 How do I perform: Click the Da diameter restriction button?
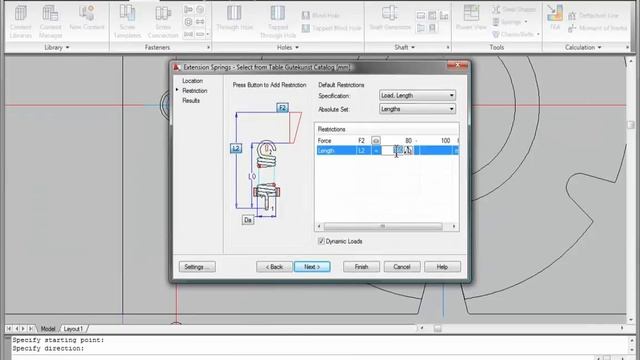248,220
